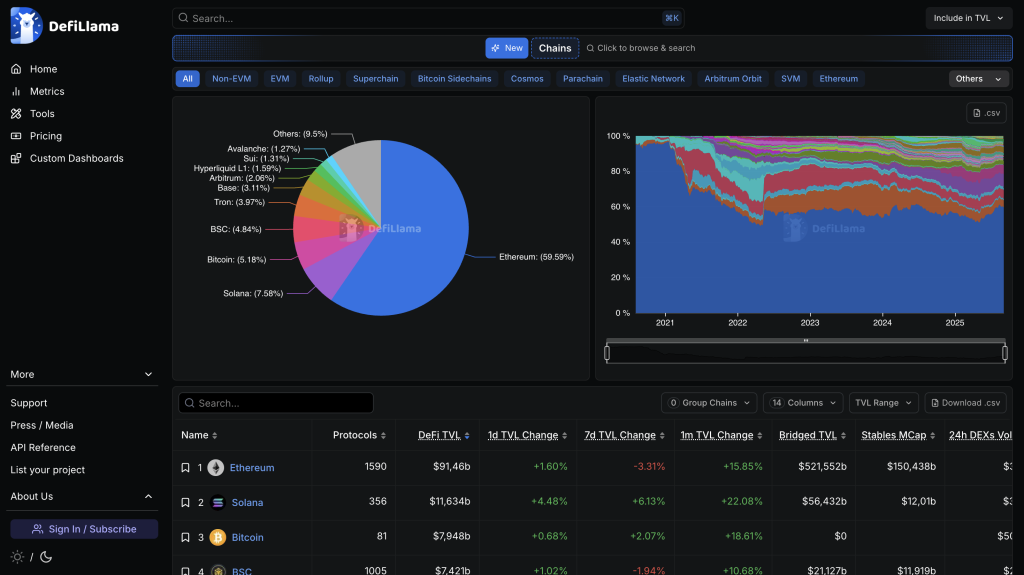Open the TVL Range dropdown

882,403
